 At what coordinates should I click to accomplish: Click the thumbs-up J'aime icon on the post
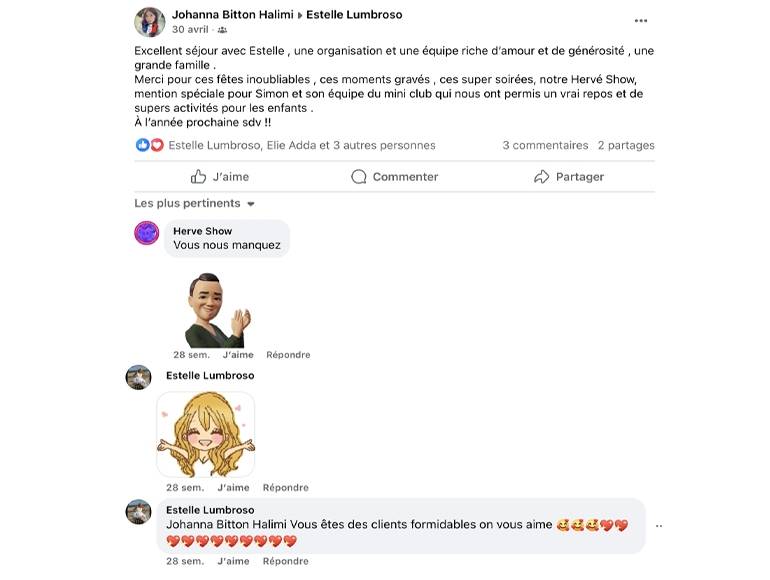coord(198,176)
